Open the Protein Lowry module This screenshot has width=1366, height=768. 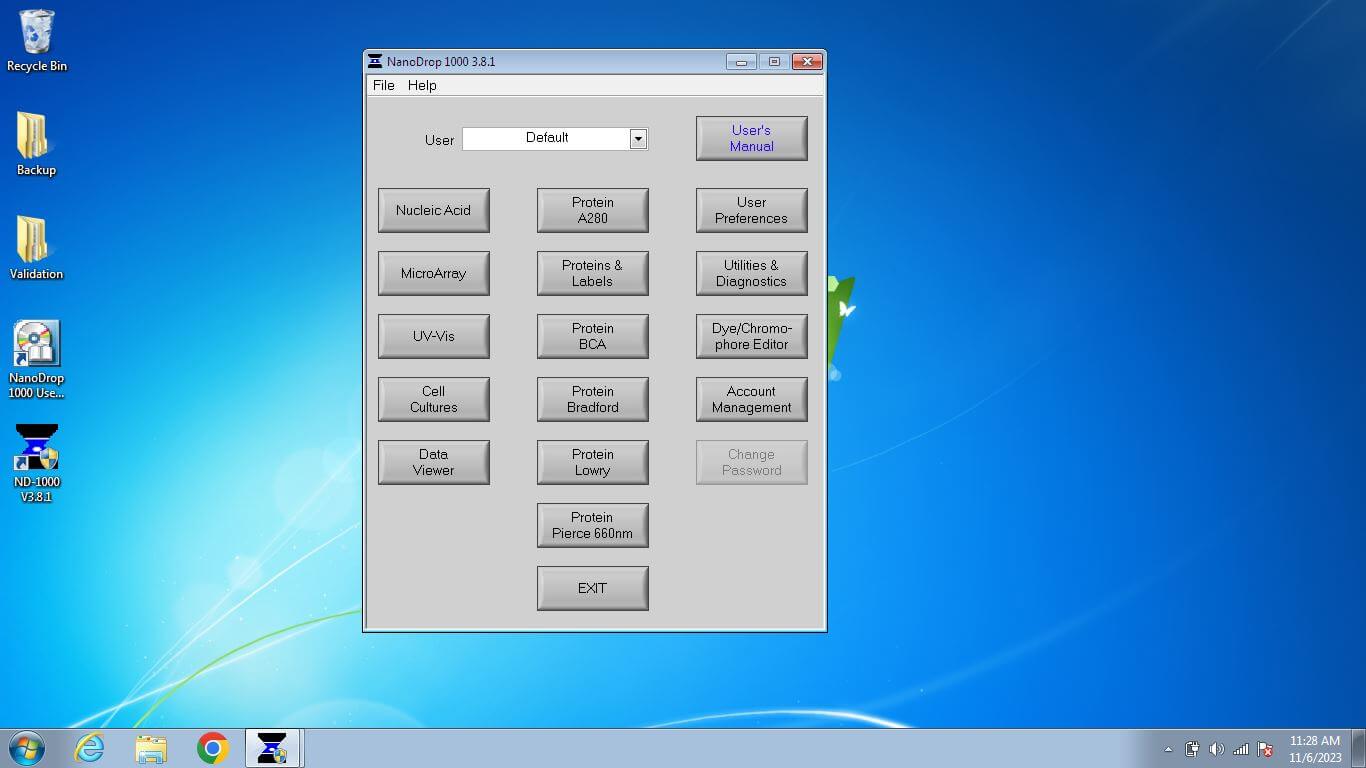point(593,462)
